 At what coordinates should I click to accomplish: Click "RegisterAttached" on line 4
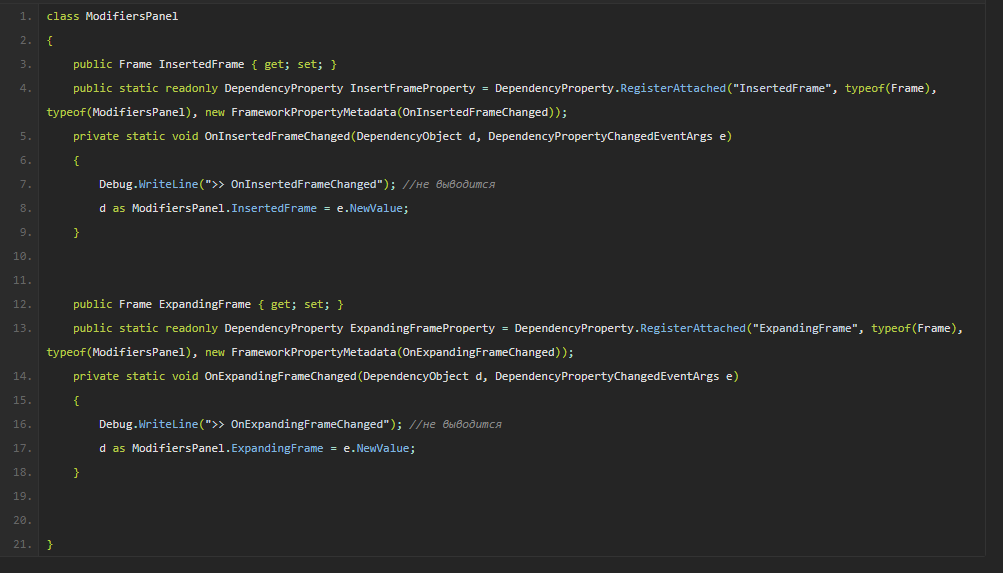(x=673, y=88)
